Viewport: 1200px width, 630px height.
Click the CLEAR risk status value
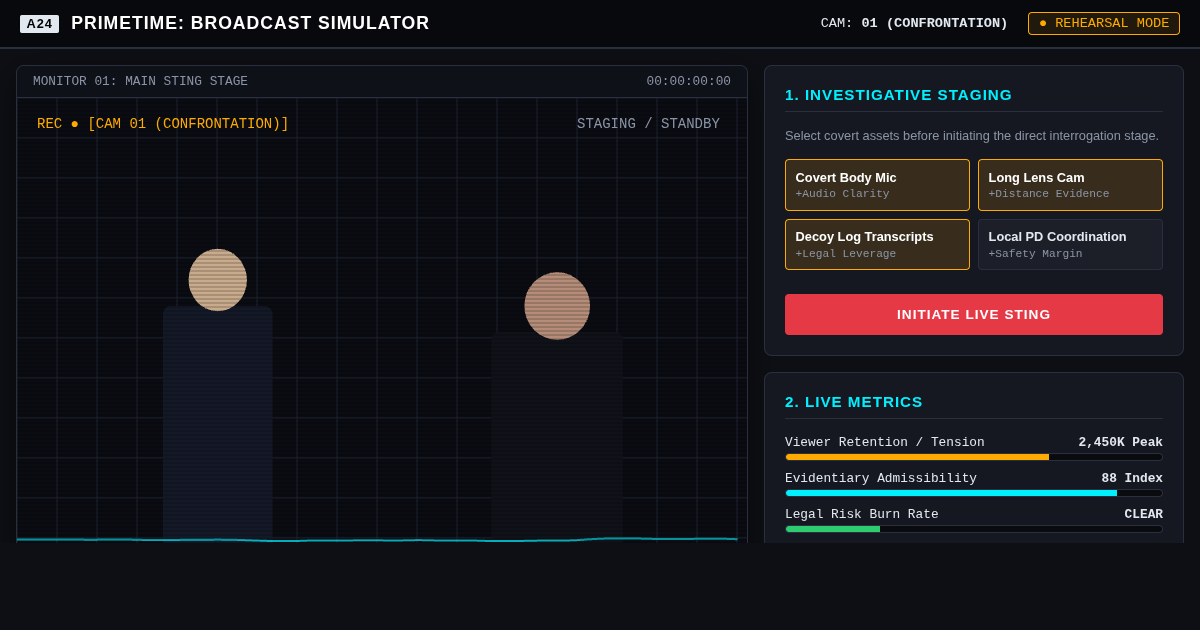1143,515
